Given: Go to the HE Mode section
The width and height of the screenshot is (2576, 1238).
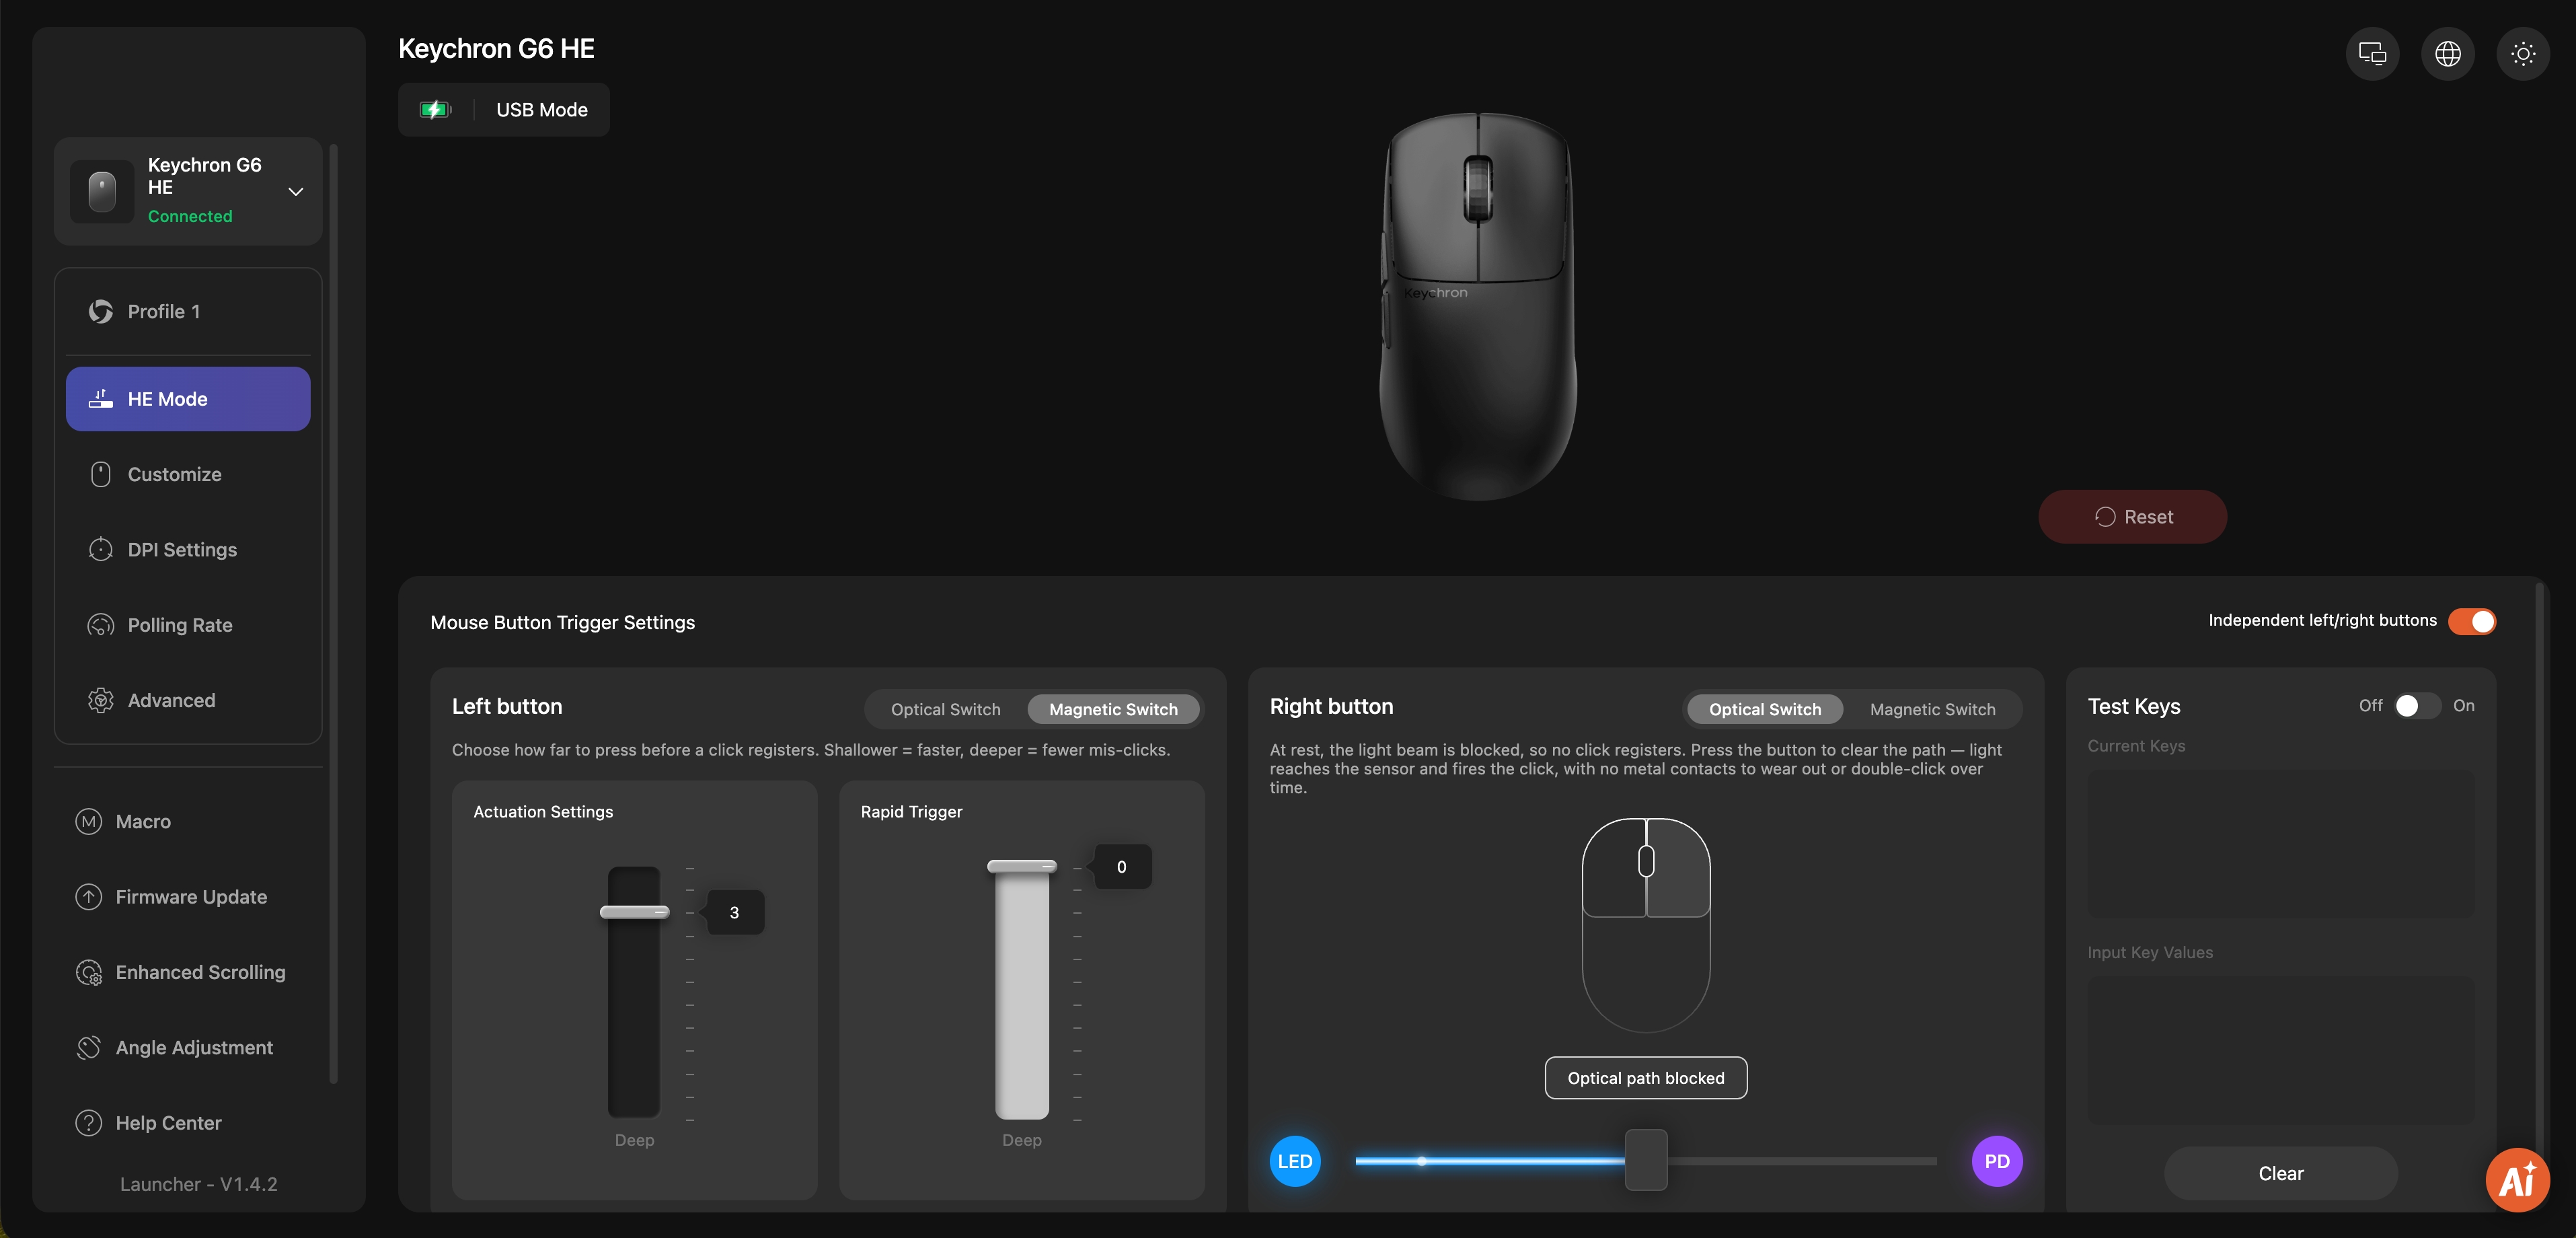Looking at the screenshot, I should click(188, 399).
